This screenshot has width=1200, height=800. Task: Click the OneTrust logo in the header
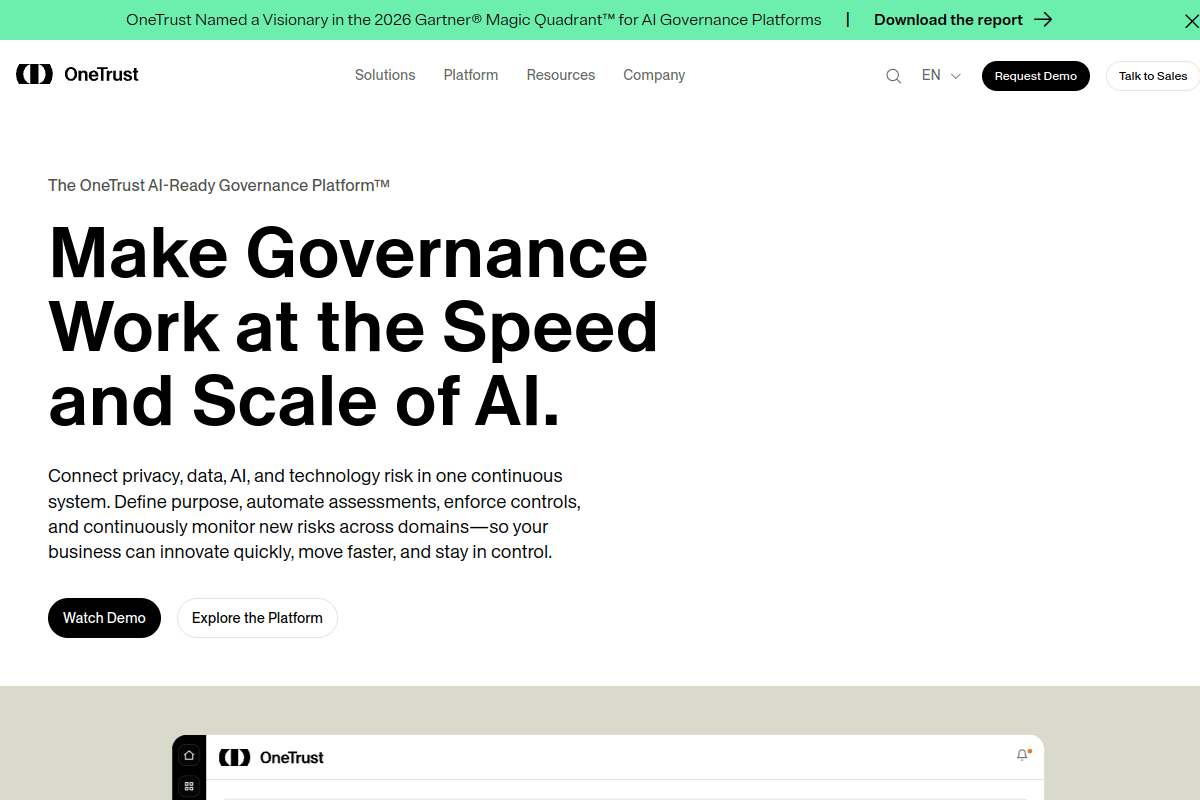point(78,74)
